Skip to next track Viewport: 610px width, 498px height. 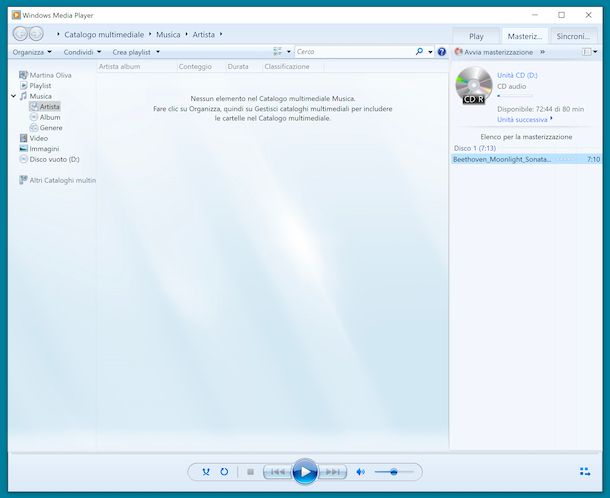pos(333,472)
